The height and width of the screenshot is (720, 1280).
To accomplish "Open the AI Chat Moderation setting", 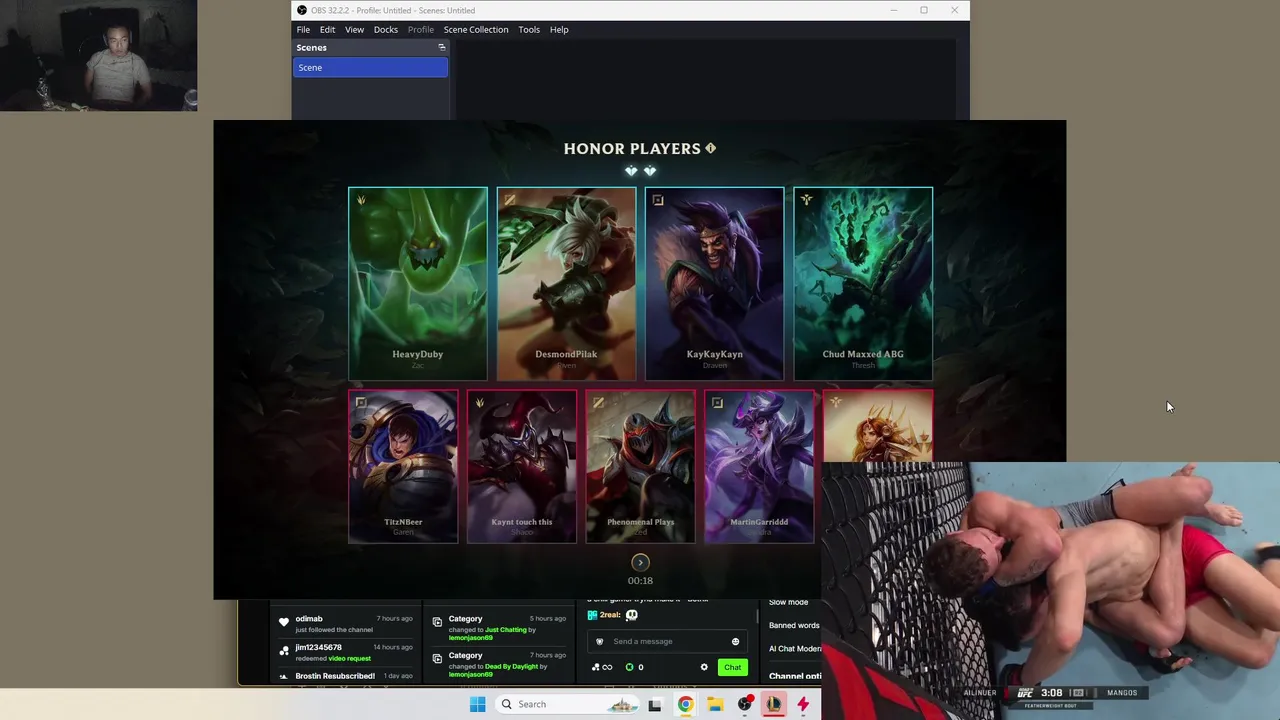I will pyautogui.click(x=795, y=648).
